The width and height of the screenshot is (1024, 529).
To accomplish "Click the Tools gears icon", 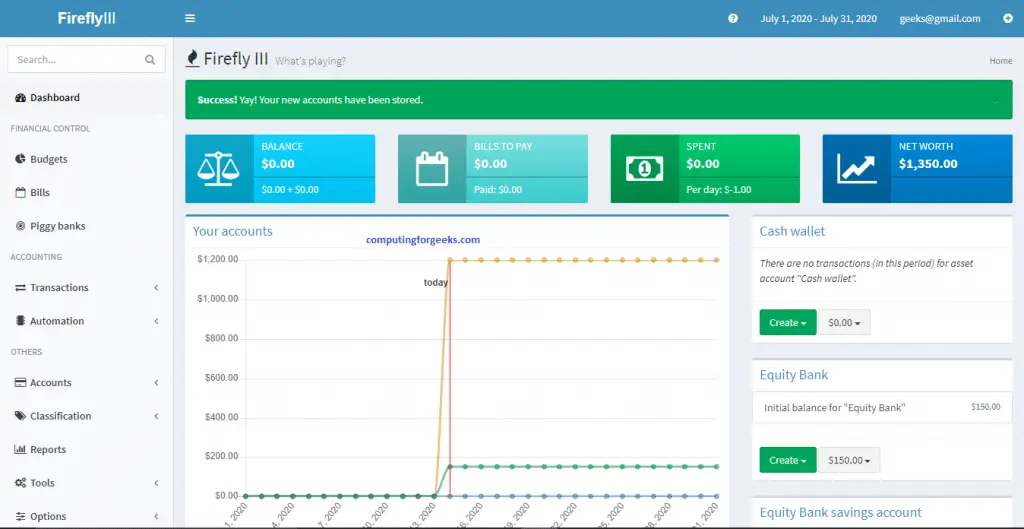I will click(x=20, y=483).
